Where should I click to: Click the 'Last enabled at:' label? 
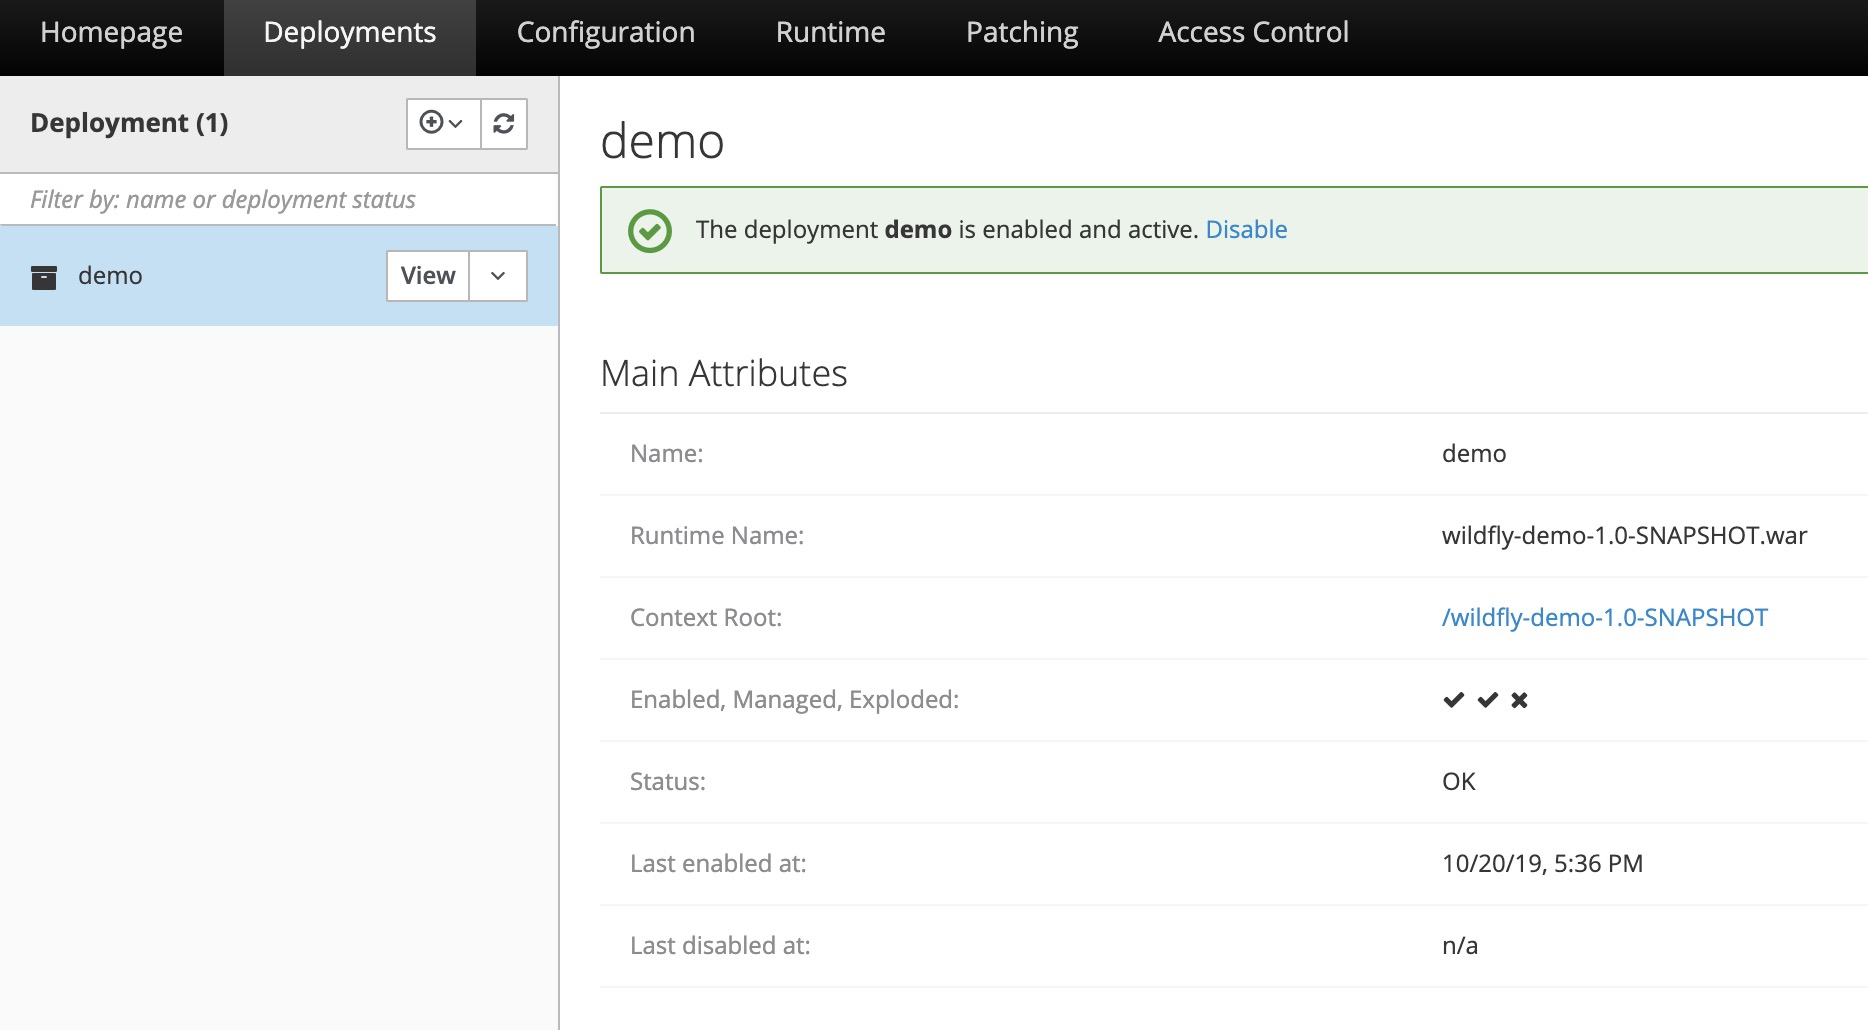coord(718,864)
